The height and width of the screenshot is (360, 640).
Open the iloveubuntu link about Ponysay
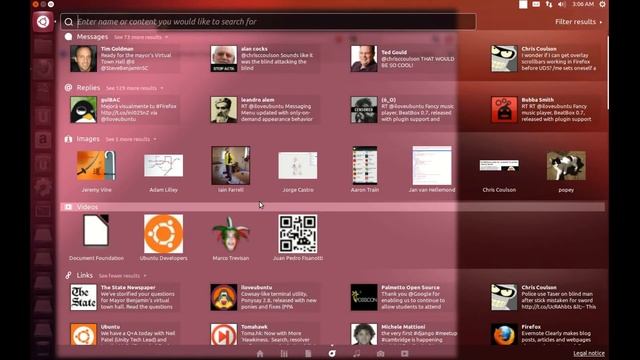tap(264, 297)
